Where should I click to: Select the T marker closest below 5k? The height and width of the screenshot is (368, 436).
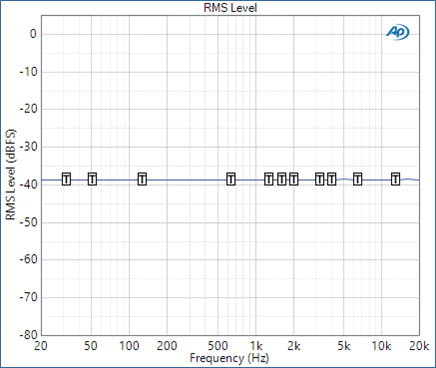[331, 179]
